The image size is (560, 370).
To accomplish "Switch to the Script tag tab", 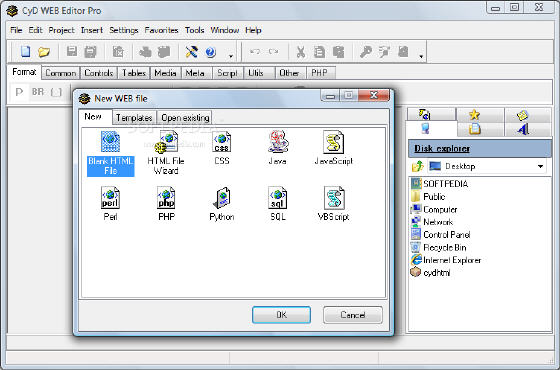I will tap(227, 73).
